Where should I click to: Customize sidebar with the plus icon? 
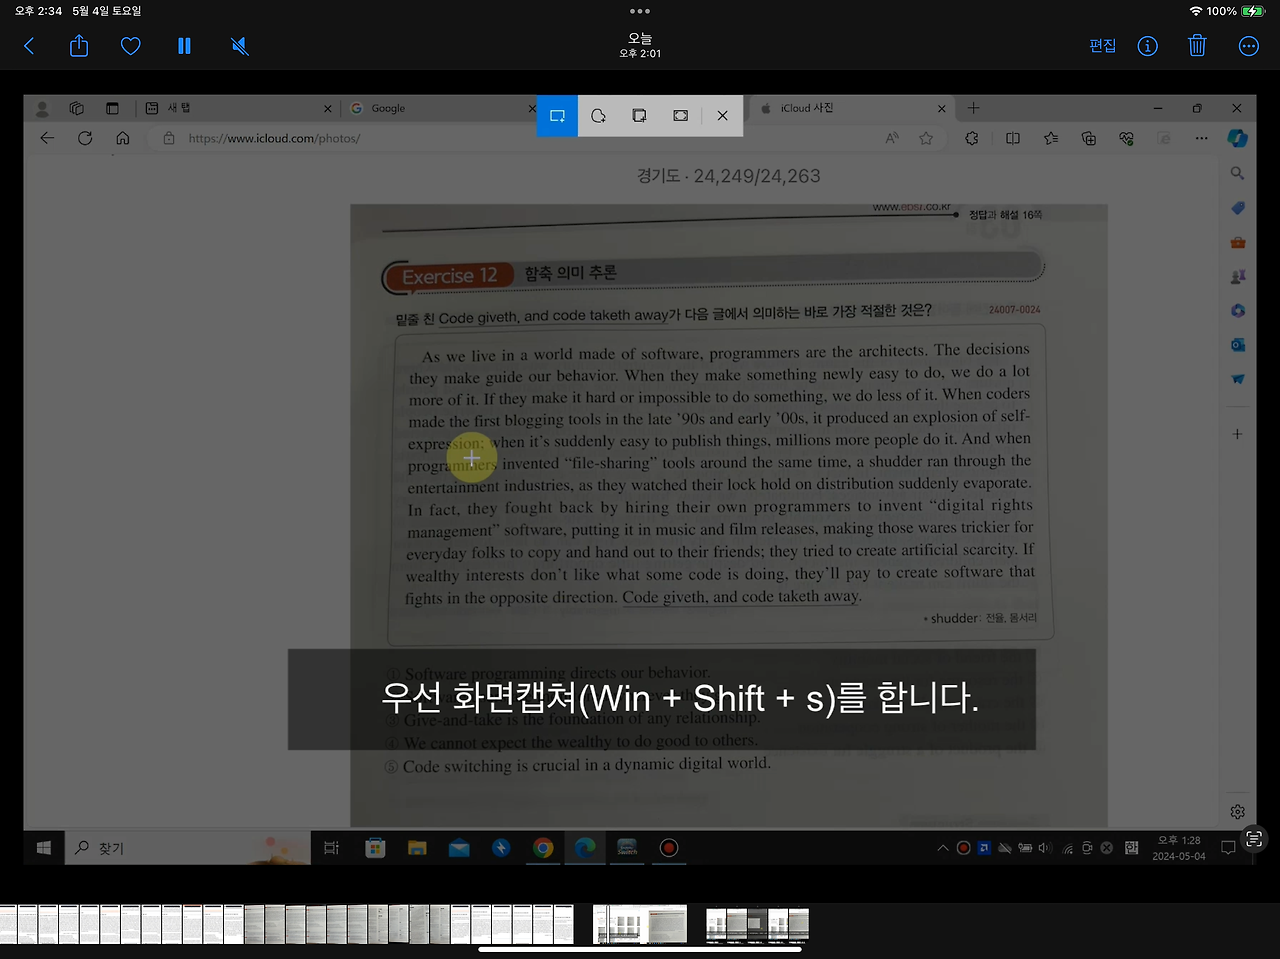tap(1238, 434)
